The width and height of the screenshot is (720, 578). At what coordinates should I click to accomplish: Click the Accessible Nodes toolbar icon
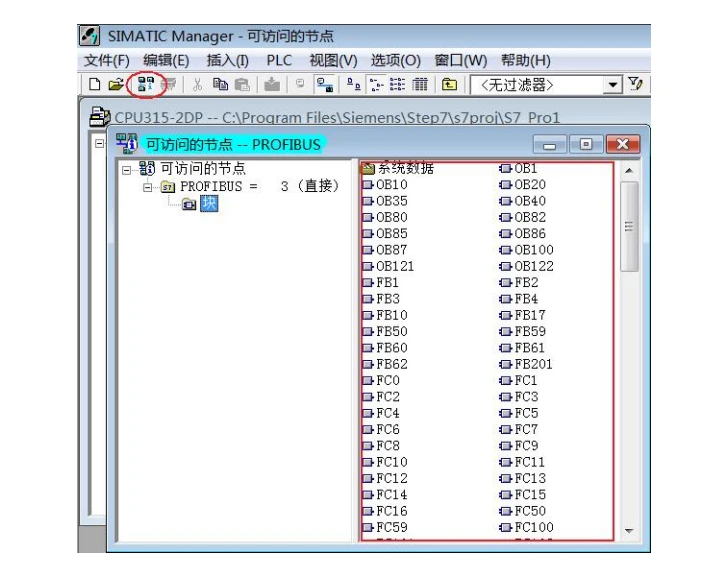[x=146, y=84]
